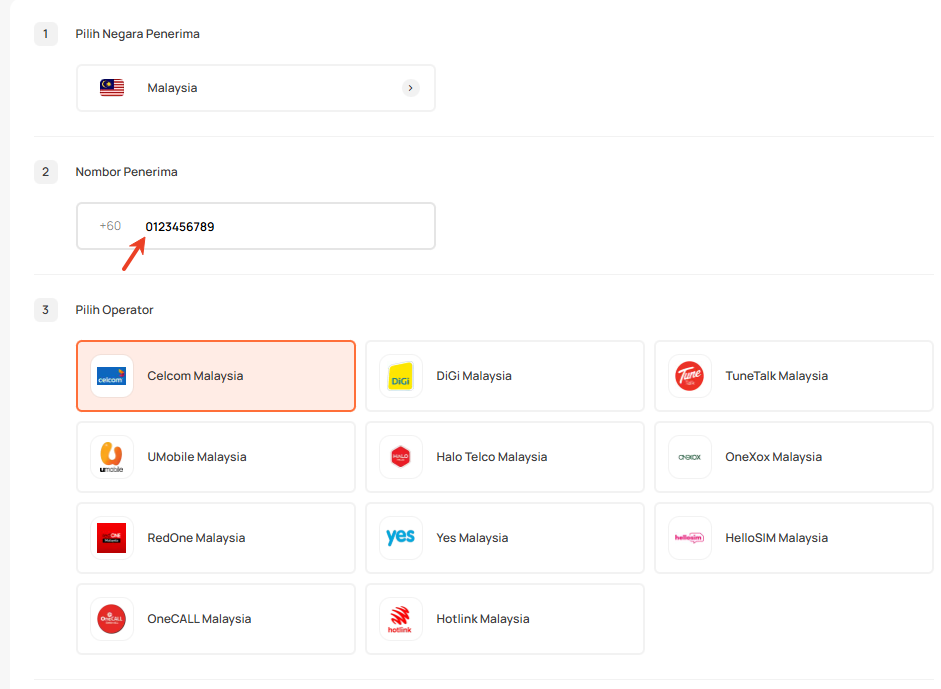The height and width of the screenshot is (689, 941).
Task: Click the chevron arrow beside Malaysia
Action: tap(410, 88)
